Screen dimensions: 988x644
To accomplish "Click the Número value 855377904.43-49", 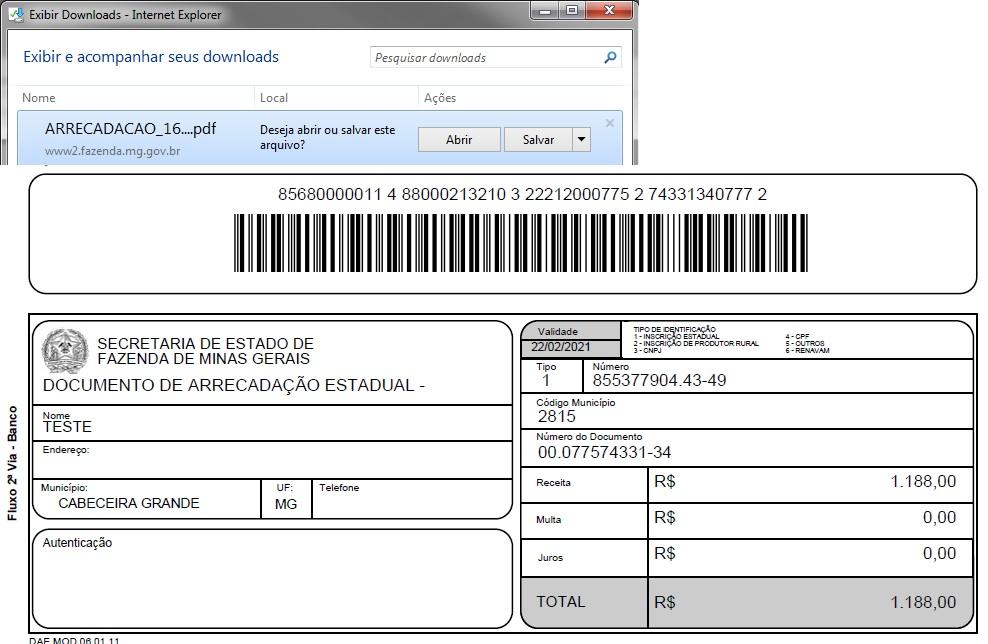I will (x=659, y=380).
